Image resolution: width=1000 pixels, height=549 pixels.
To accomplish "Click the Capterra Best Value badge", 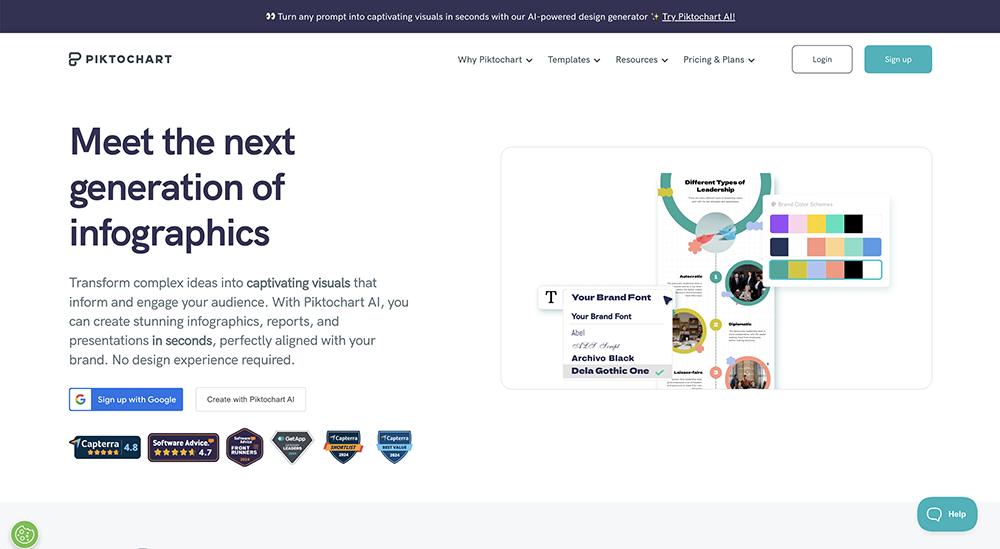I will point(394,446).
